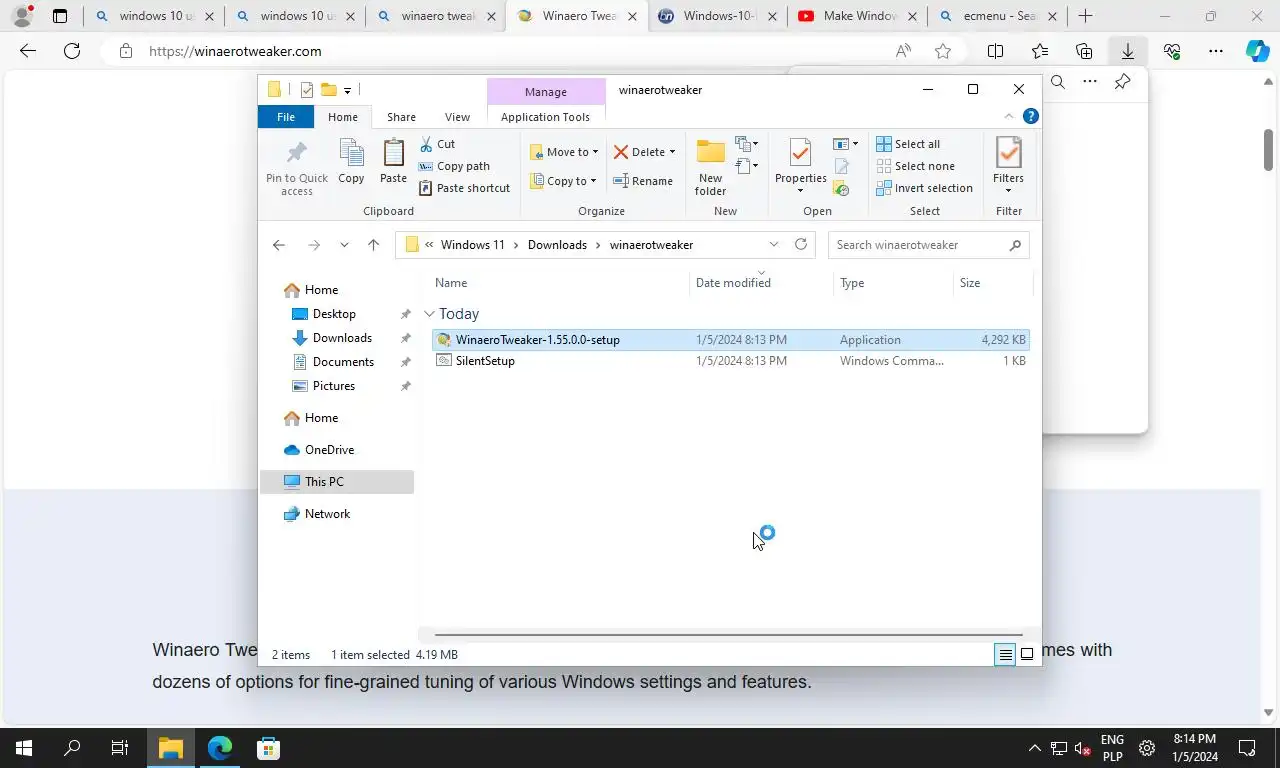This screenshot has height=768, width=1280.
Task: Search downloads in Edge downloads panel
Action: point(1058,82)
